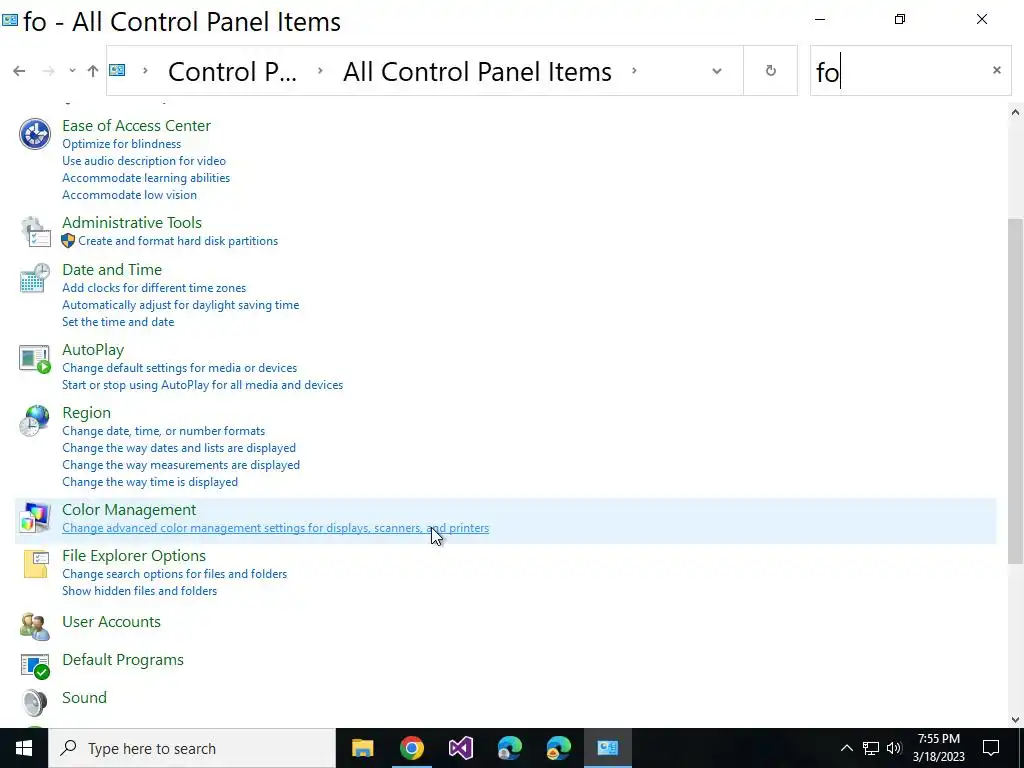Open Windows Start menu
The height and width of the screenshot is (768, 1024).
point(24,748)
